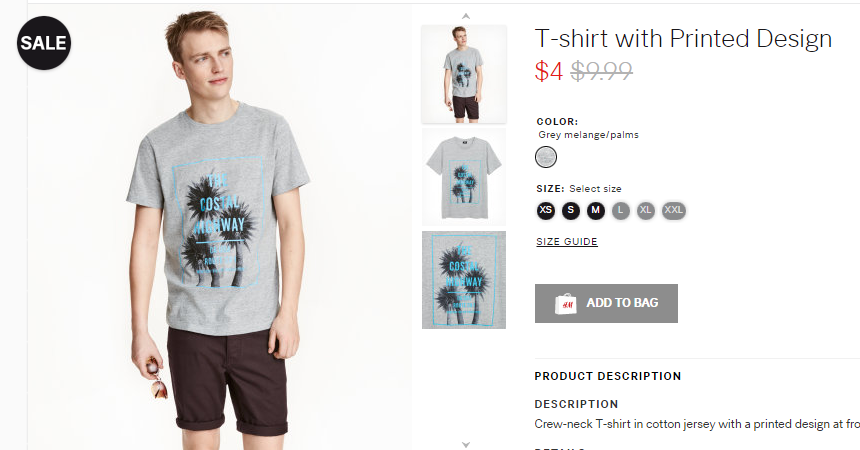The image size is (860, 450).
Task: Select size M
Action: 596,210
